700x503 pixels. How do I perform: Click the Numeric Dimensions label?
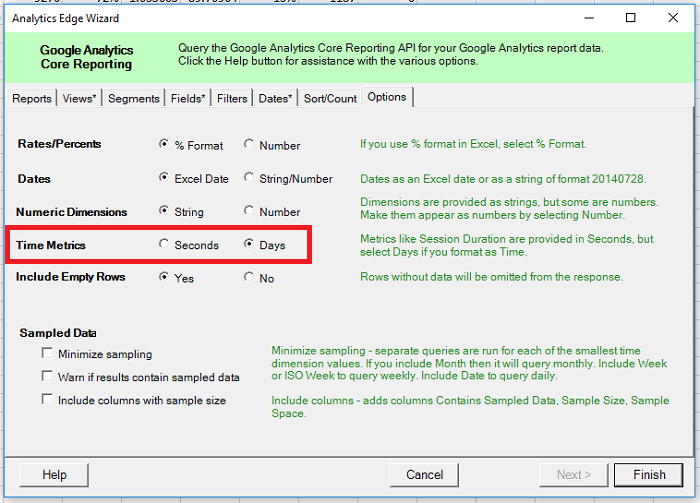71,212
